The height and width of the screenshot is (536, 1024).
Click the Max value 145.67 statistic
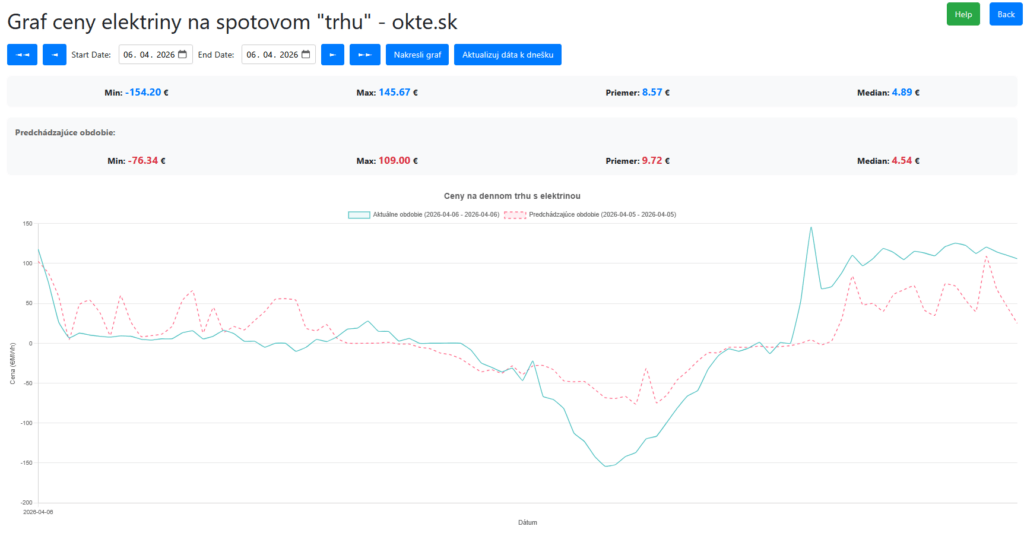point(398,92)
